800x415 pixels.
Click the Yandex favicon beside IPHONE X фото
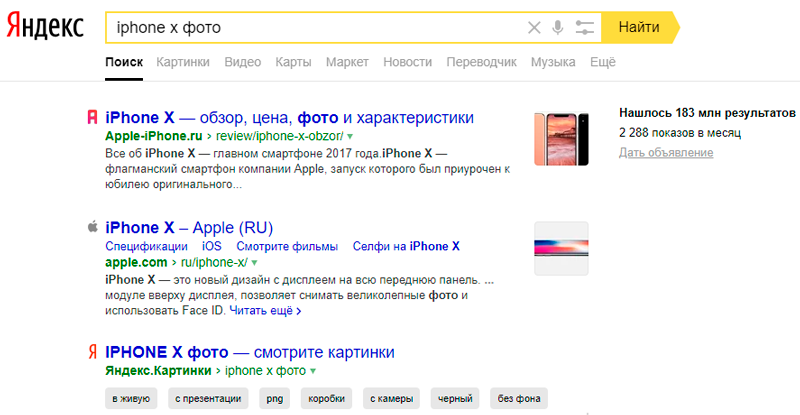pos(92,352)
